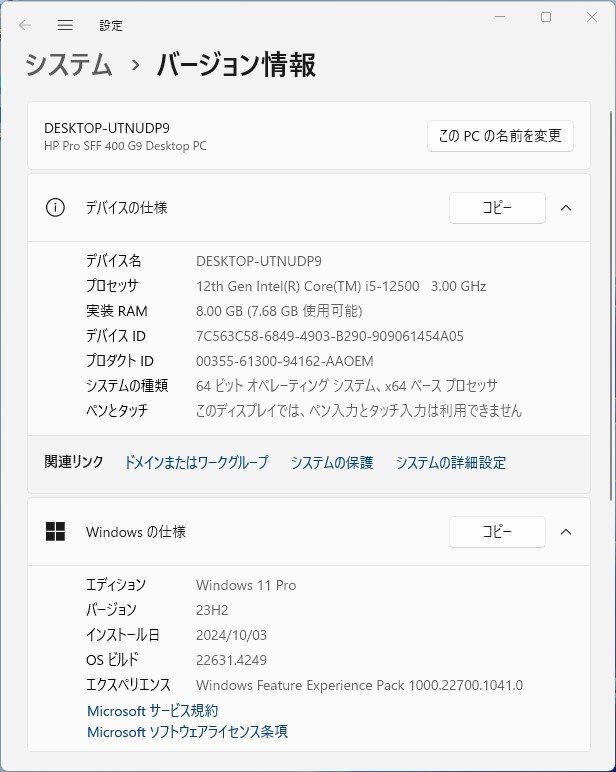Maximize the Settings window
This screenshot has height=772, width=616.
[x=546, y=17]
